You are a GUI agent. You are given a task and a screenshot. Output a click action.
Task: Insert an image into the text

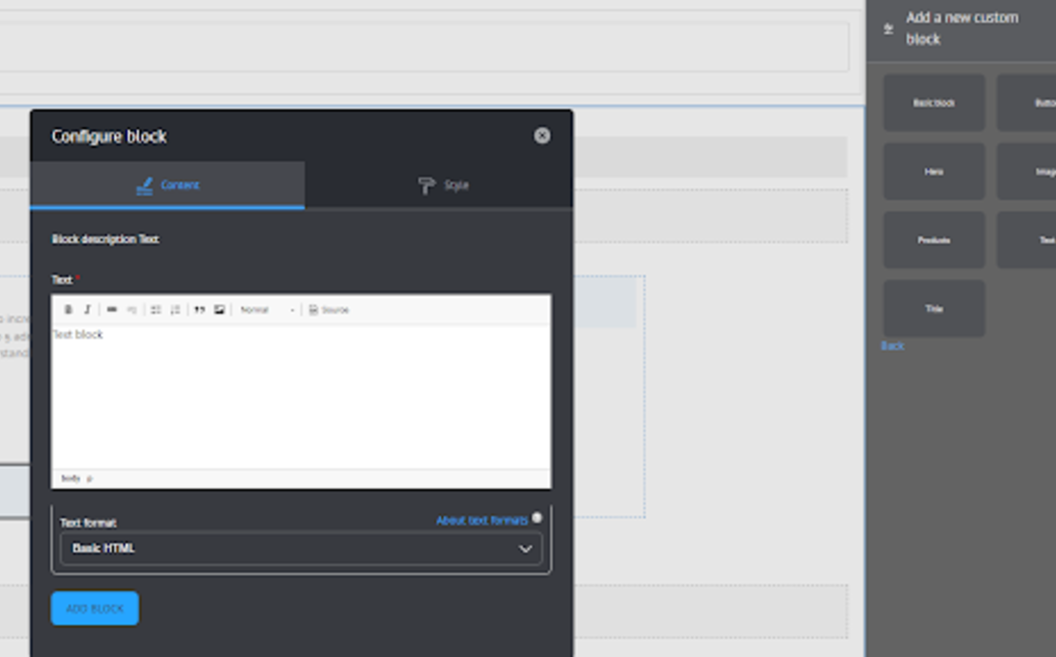(x=219, y=310)
